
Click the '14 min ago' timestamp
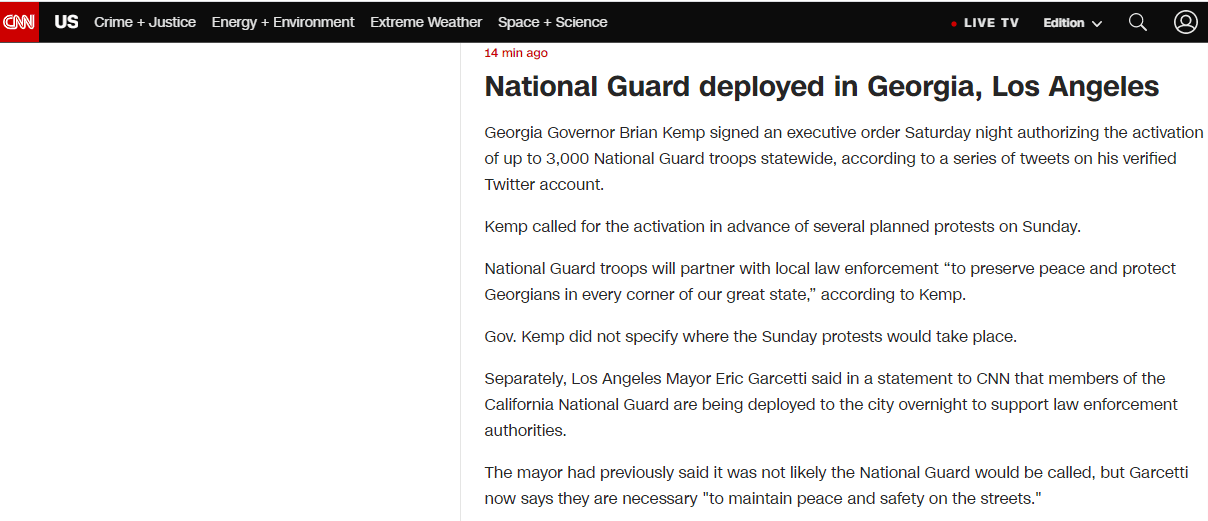(x=516, y=53)
